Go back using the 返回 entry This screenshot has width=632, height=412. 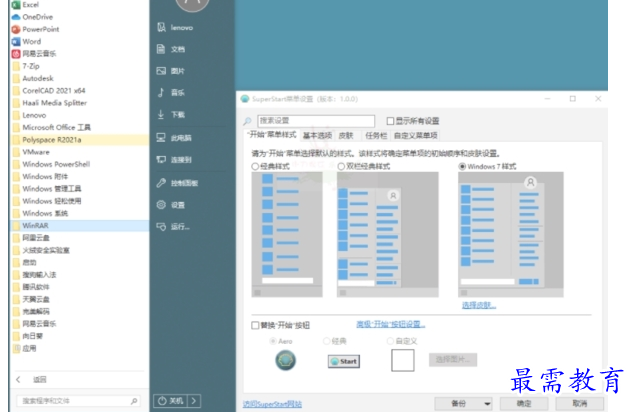pyautogui.click(x=31, y=379)
